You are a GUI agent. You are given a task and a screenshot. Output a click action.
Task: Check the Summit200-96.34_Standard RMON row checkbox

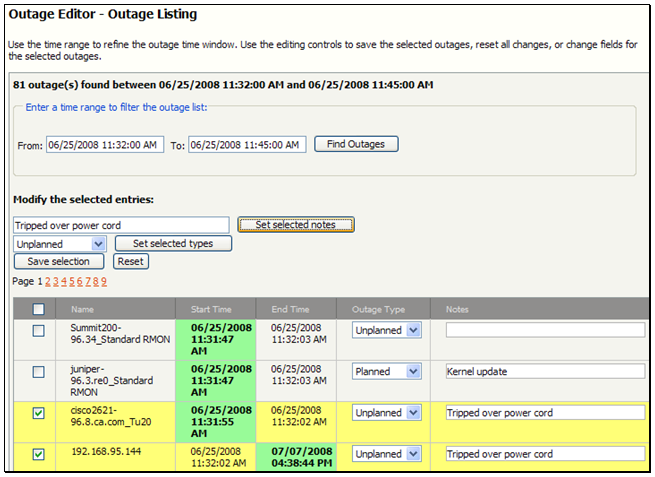pos(38,331)
